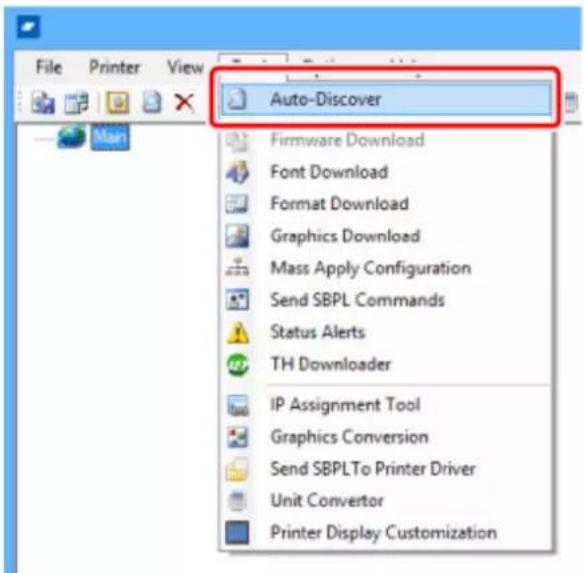The height and width of the screenshot is (573, 584).
Task: Click the Graphics Conversion icon
Action: [238, 437]
